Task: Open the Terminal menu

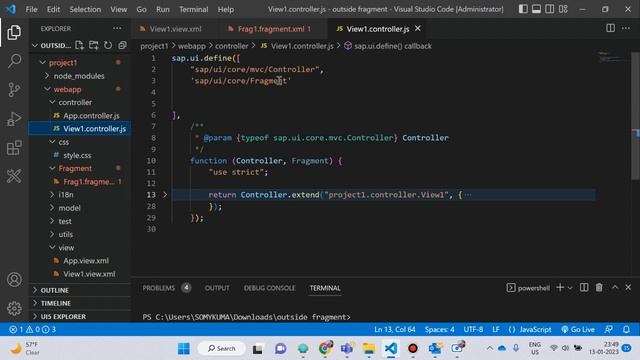Action: 193,9
